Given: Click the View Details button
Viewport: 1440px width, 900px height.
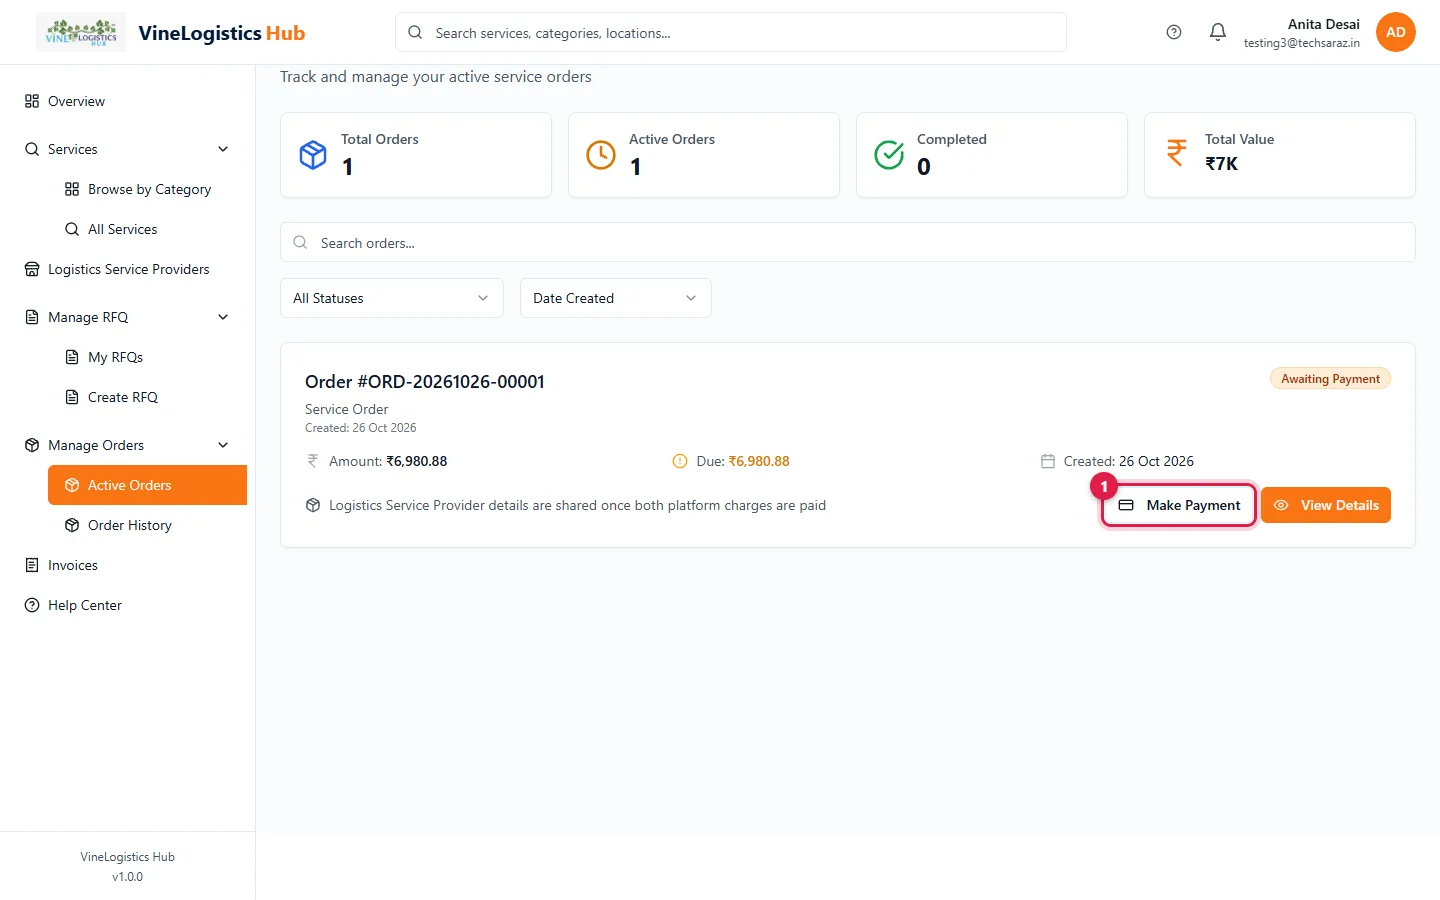Looking at the screenshot, I should tap(1326, 505).
